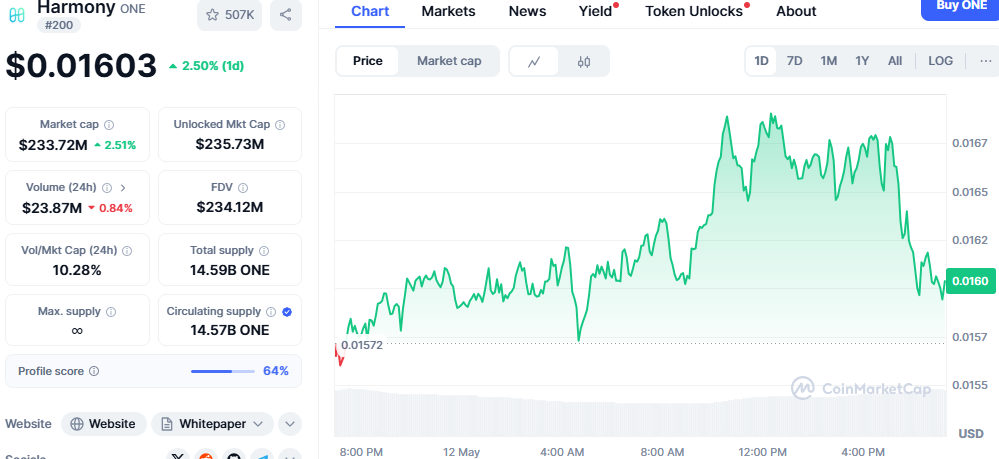Switch to line chart icon
The width and height of the screenshot is (999, 459).
(x=534, y=61)
